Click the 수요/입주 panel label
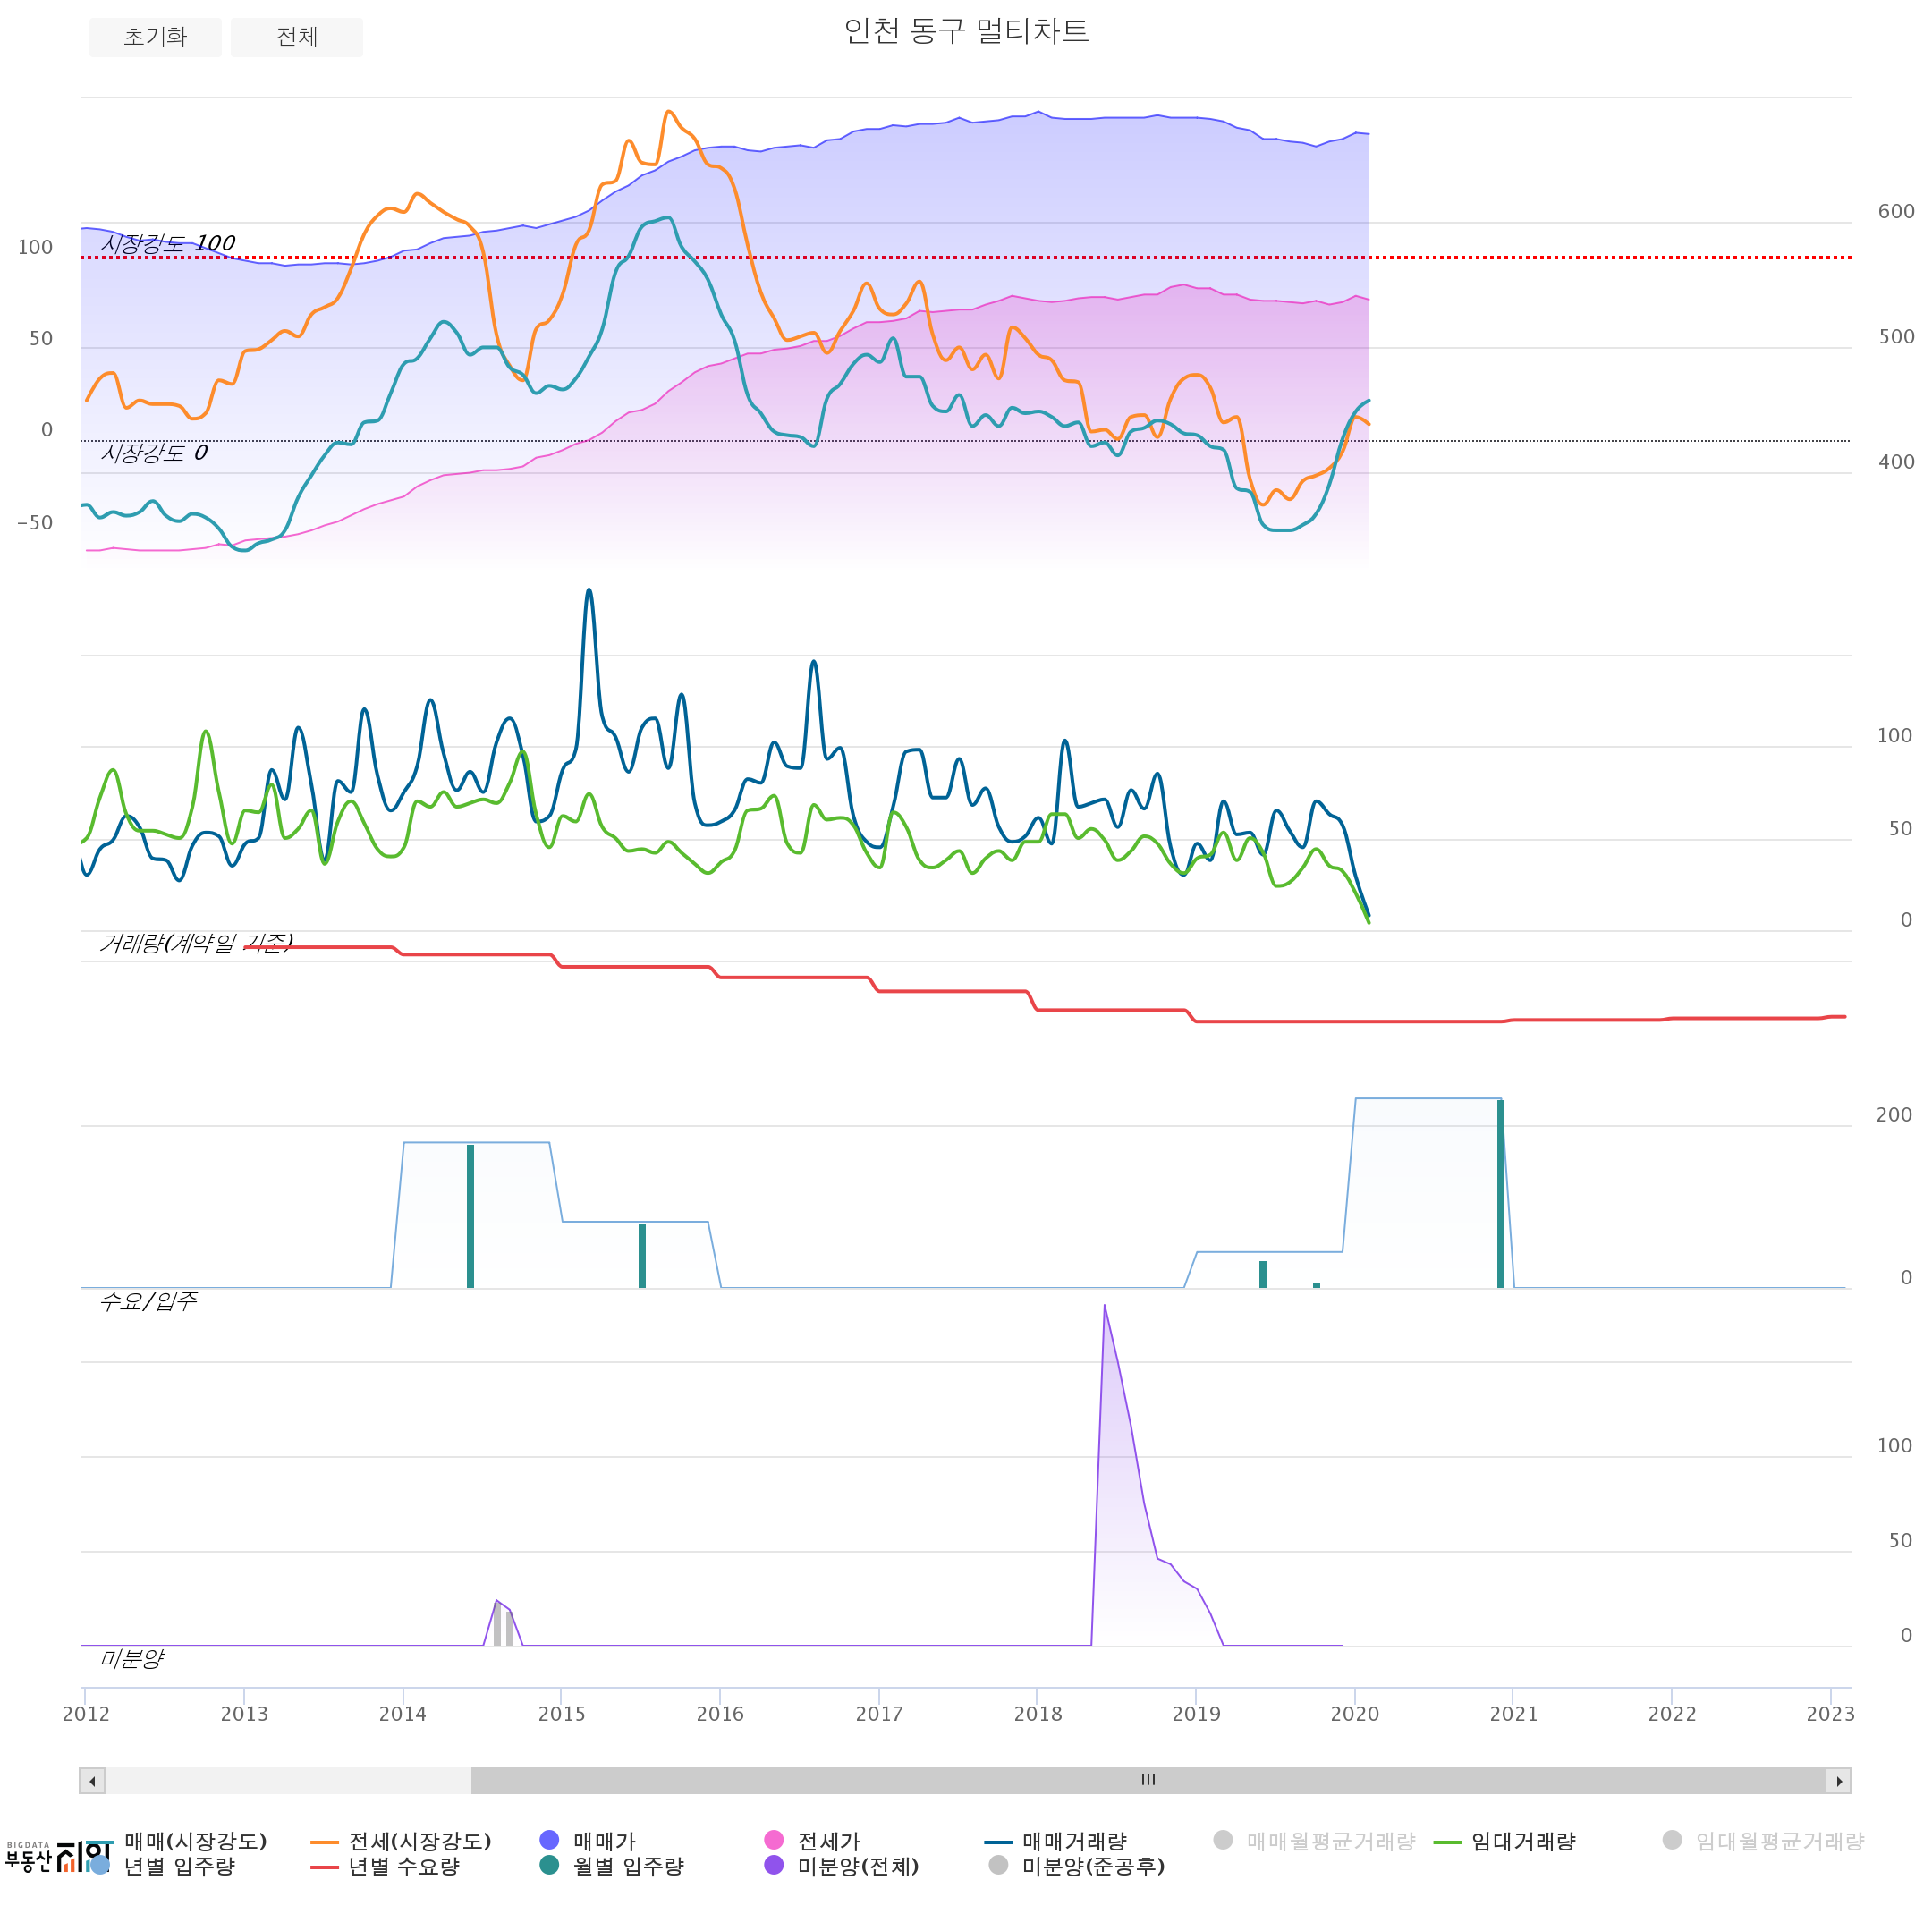Image resolution: width=1932 pixels, height=1914 pixels. click(x=148, y=1301)
